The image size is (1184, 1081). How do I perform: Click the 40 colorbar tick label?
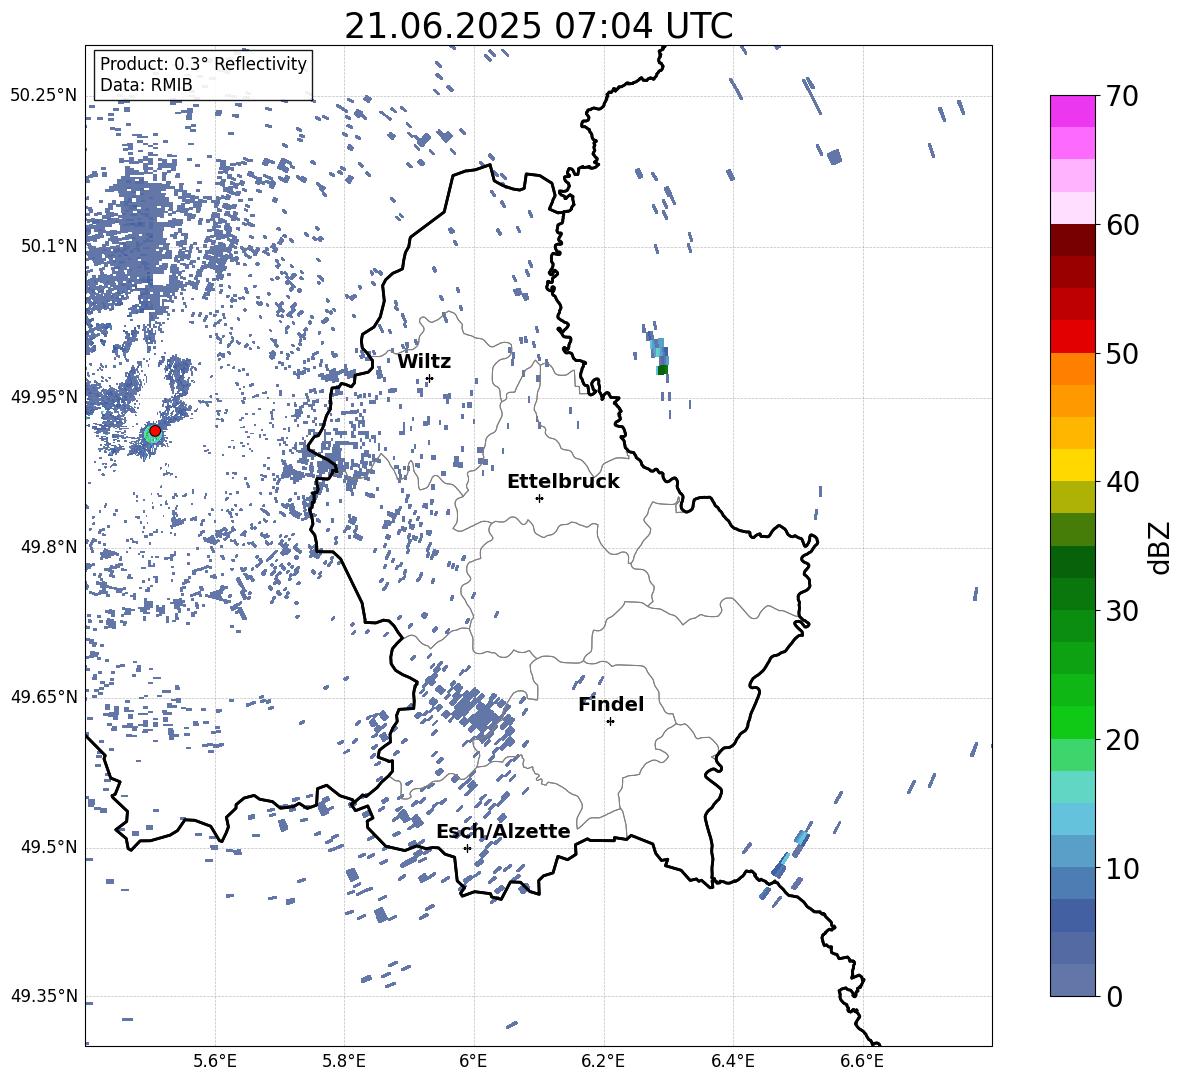(1122, 482)
